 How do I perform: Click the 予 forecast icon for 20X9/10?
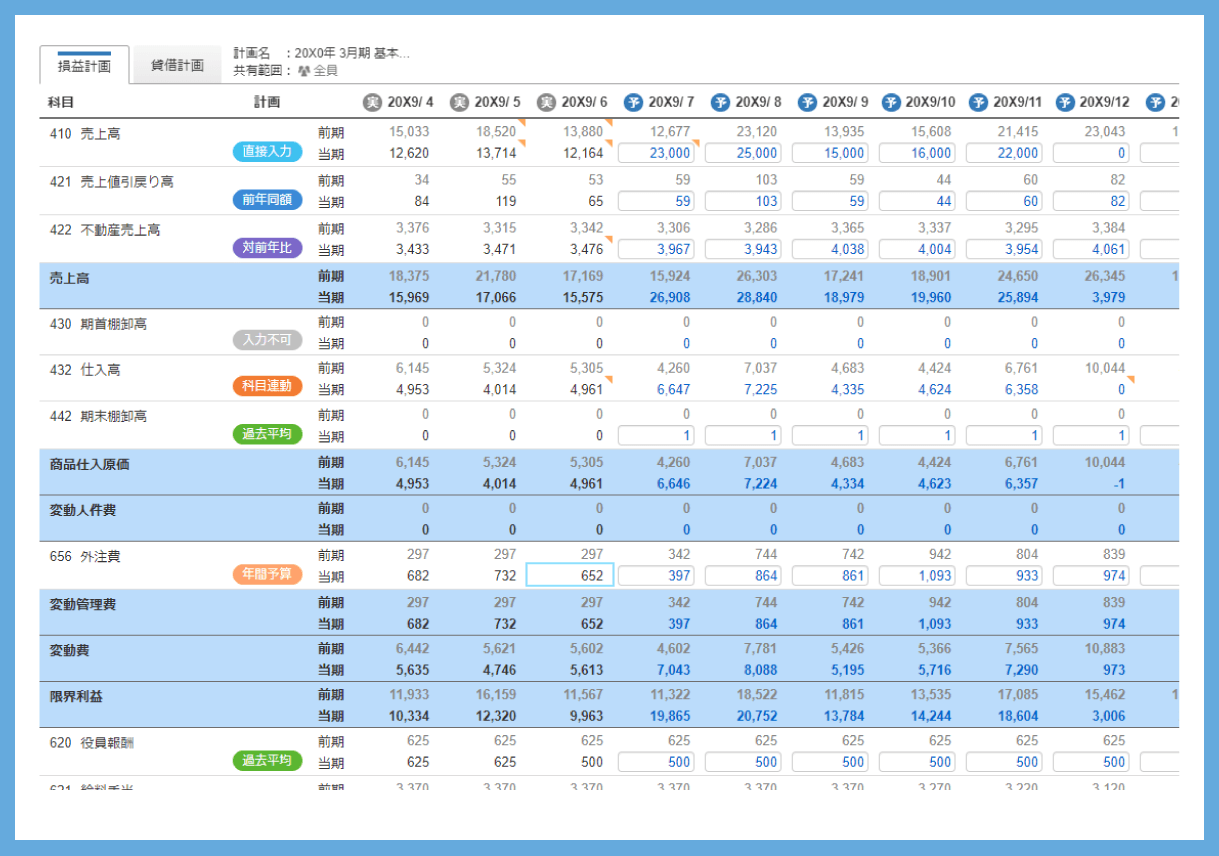click(894, 102)
